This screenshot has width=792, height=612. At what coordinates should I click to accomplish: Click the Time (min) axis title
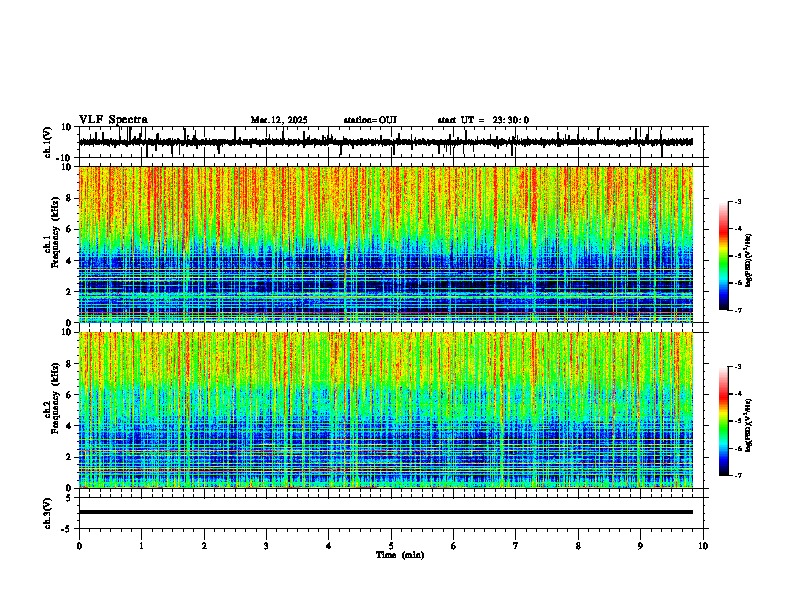pyautogui.click(x=400, y=555)
